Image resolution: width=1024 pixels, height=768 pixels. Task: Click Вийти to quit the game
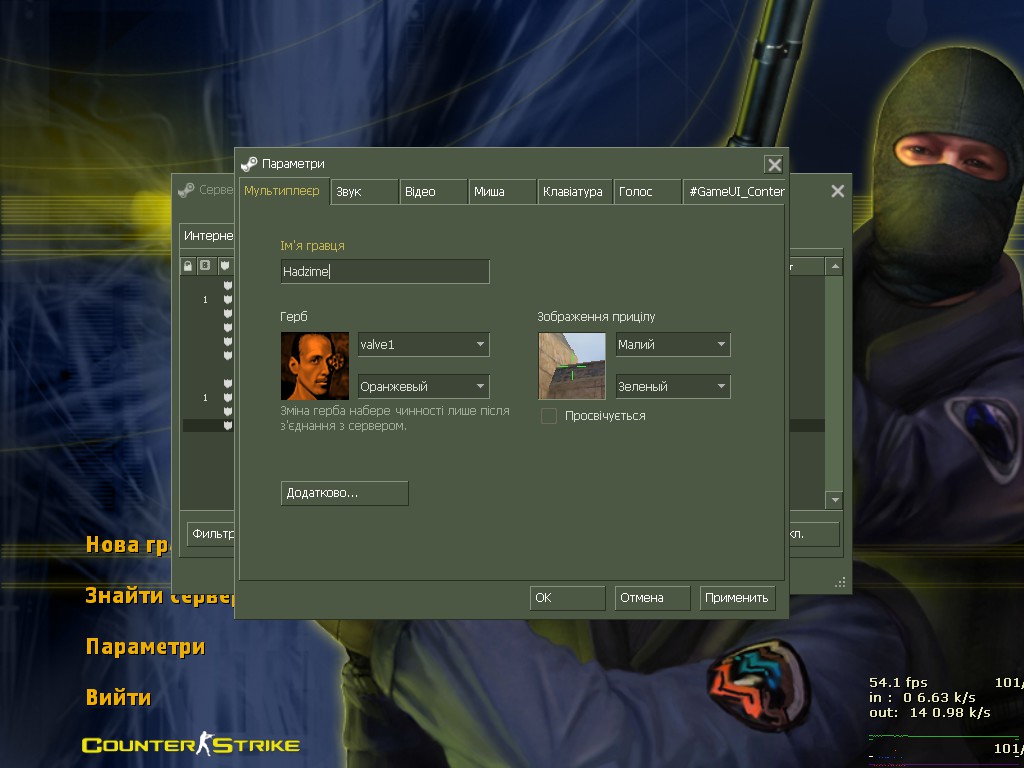[118, 697]
